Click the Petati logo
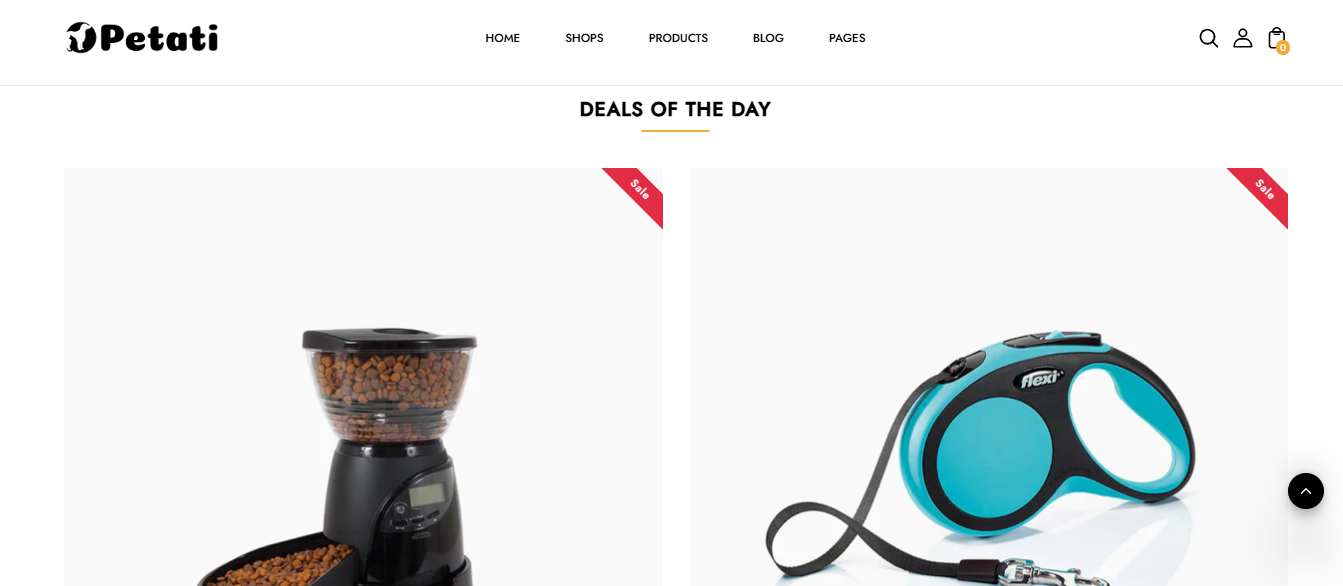1343x586 pixels. pos(142,38)
